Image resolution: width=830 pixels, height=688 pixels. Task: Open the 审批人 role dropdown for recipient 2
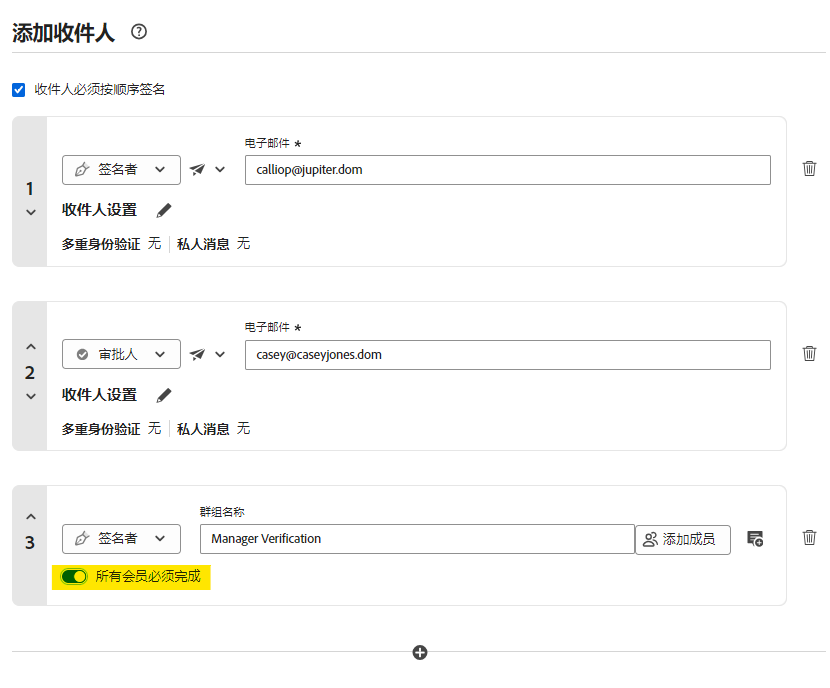coord(121,354)
